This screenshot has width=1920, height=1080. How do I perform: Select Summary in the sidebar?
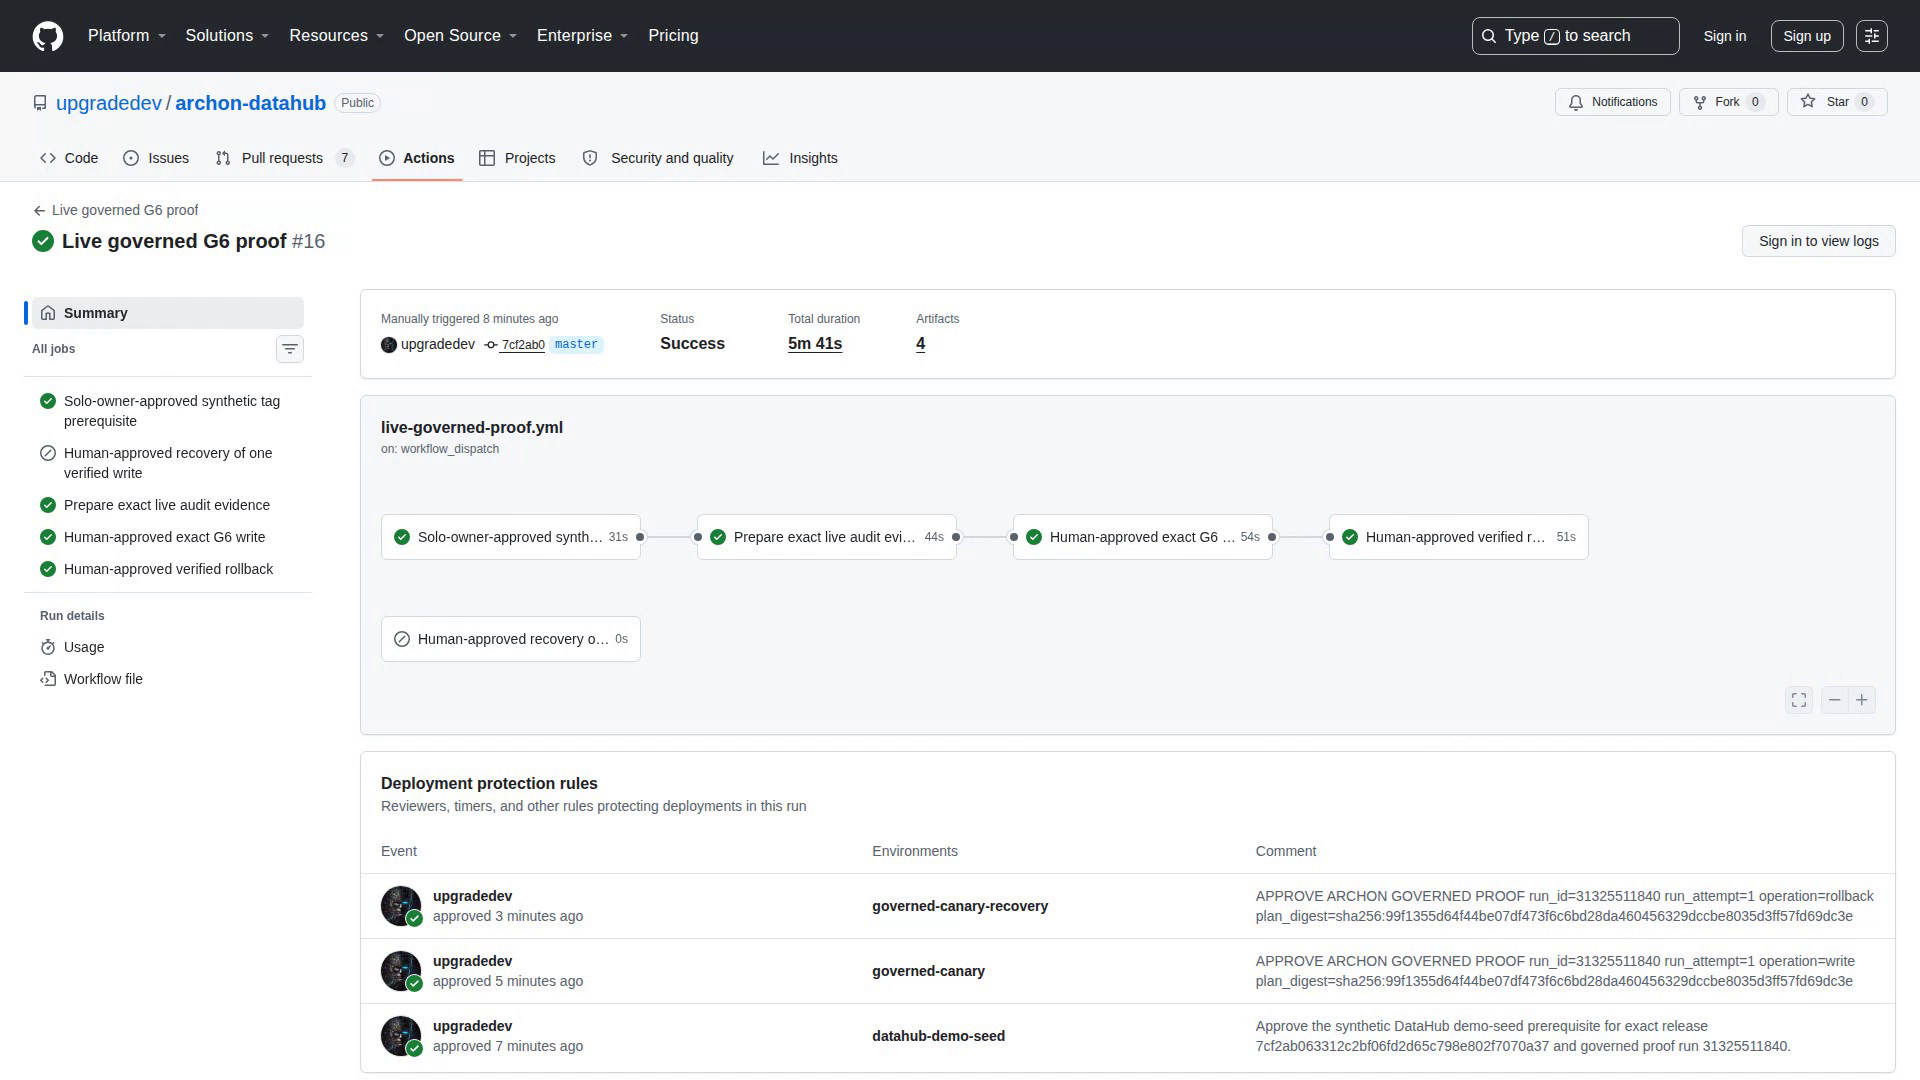(168, 313)
